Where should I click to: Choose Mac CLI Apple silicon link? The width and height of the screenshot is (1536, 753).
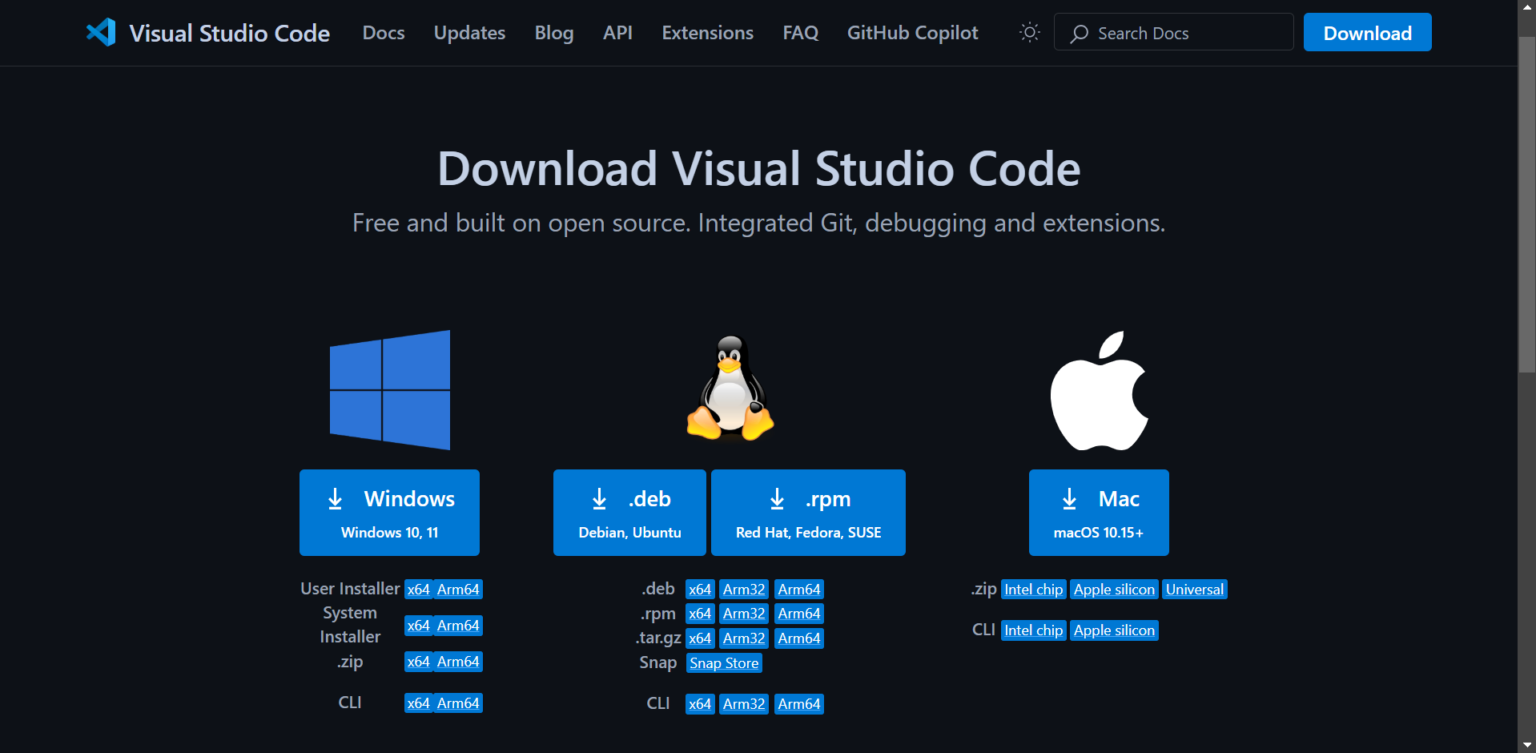click(x=1114, y=631)
